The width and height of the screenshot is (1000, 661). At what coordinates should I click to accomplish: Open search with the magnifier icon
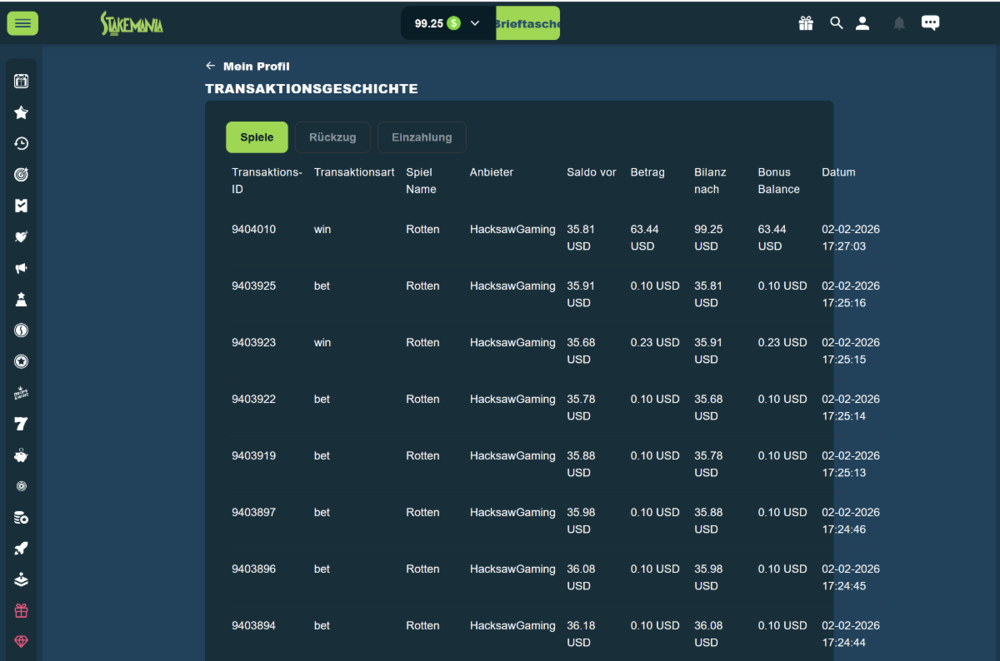point(836,23)
